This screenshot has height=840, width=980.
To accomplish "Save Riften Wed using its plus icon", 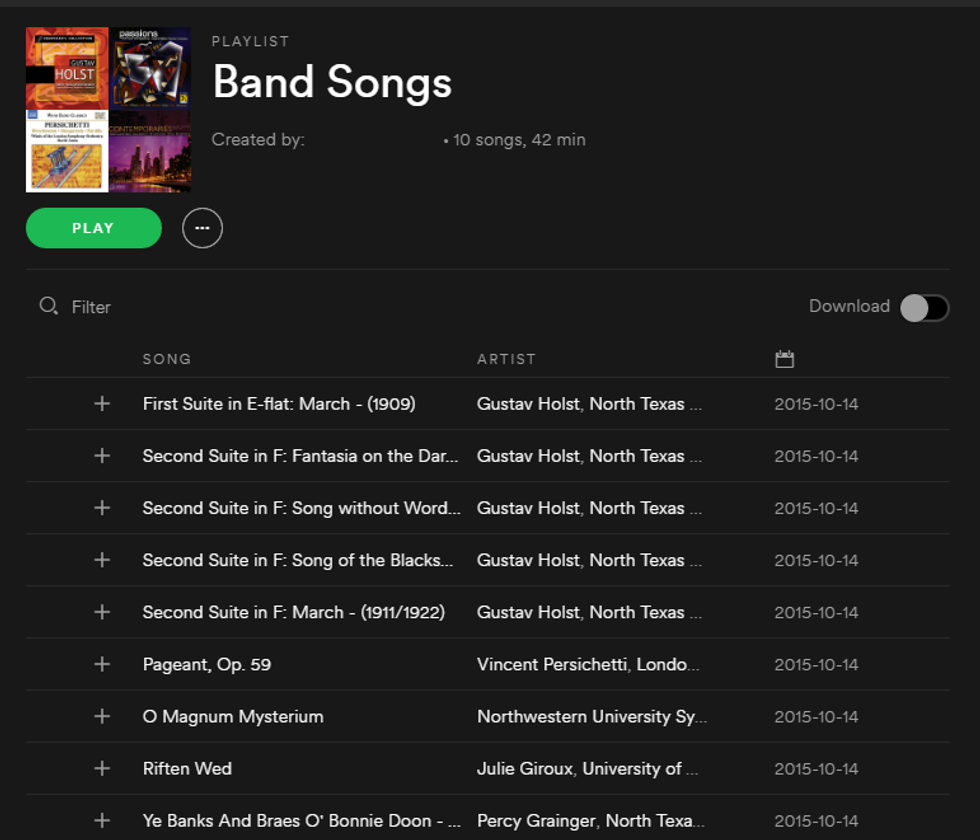I will pos(101,768).
